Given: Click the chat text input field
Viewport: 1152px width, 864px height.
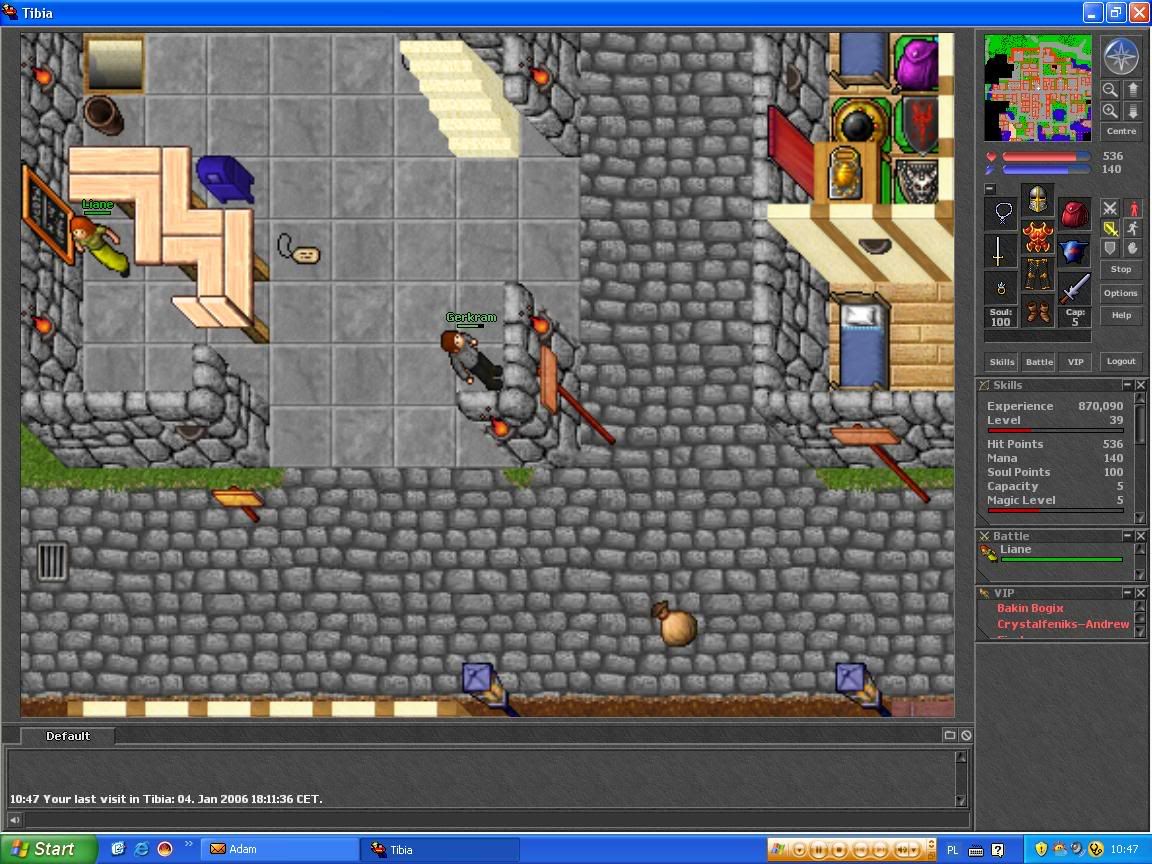Looking at the screenshot, I should pyautogui.click(x=496, y=820).
